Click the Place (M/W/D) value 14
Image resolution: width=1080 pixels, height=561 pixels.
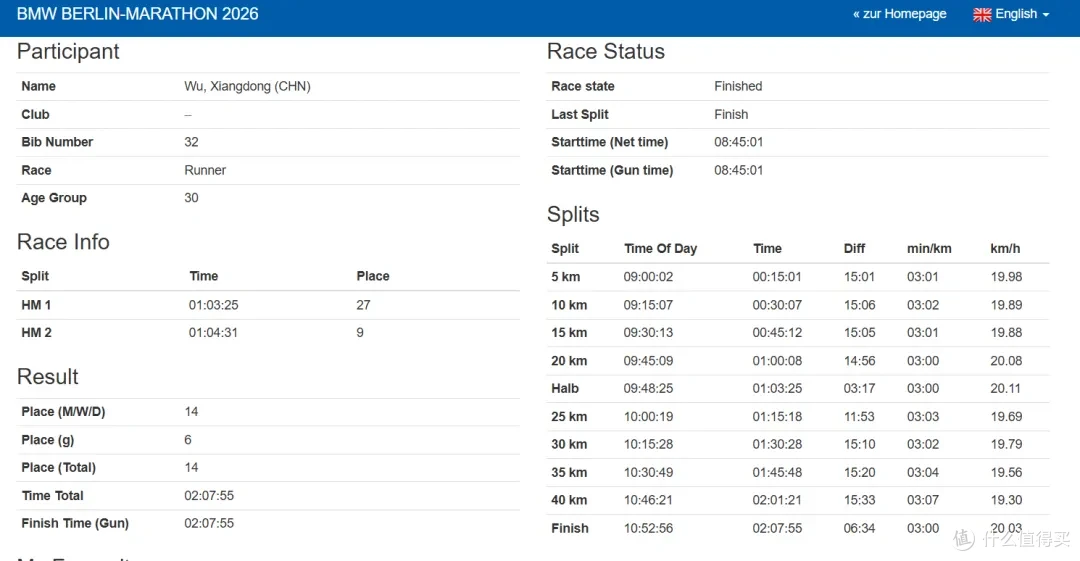tap(191, 411)
